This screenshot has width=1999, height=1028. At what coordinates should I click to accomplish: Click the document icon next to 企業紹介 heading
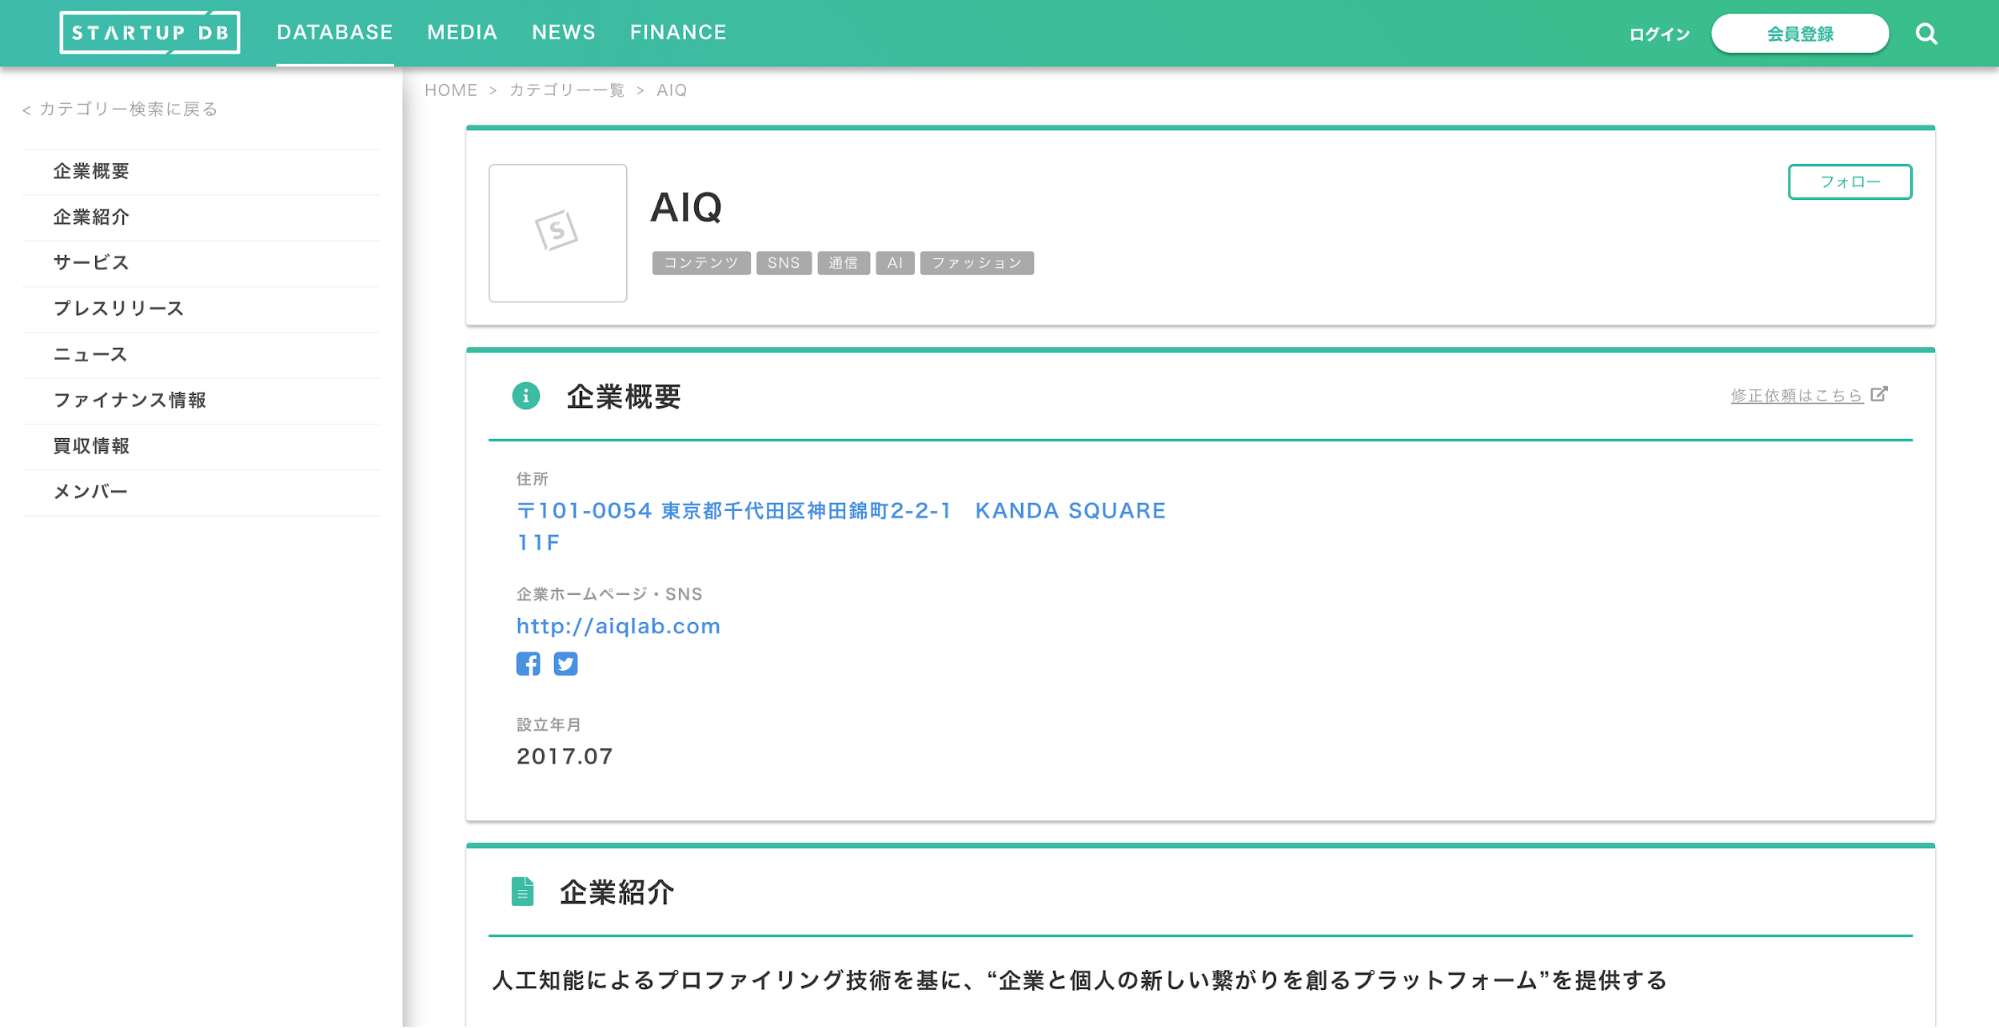click(x=522, y=891)
